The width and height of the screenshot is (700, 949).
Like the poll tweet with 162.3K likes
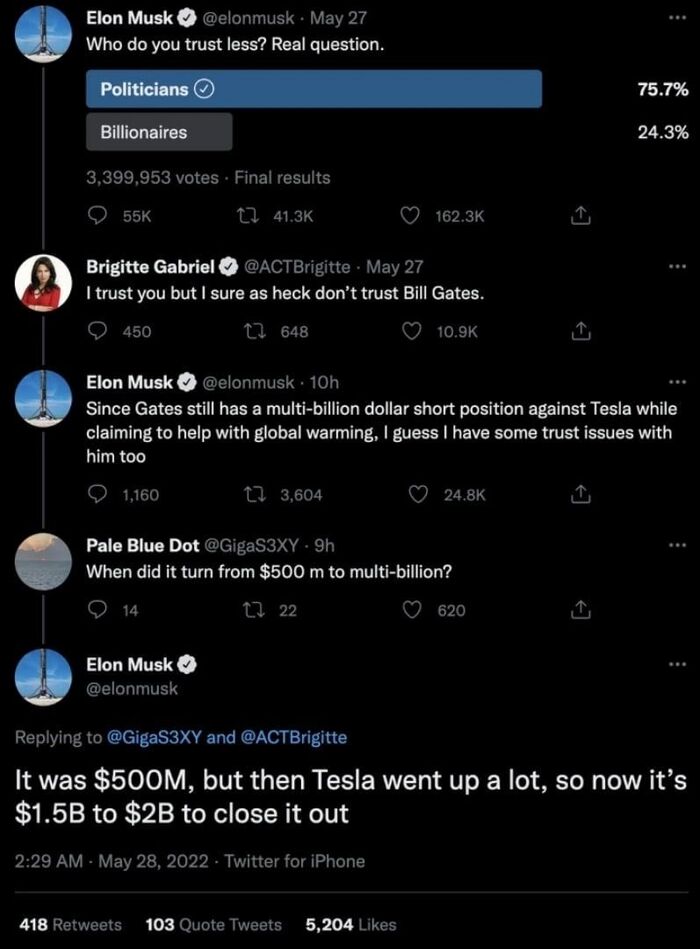pyautogui.click(x=410, y=216)
